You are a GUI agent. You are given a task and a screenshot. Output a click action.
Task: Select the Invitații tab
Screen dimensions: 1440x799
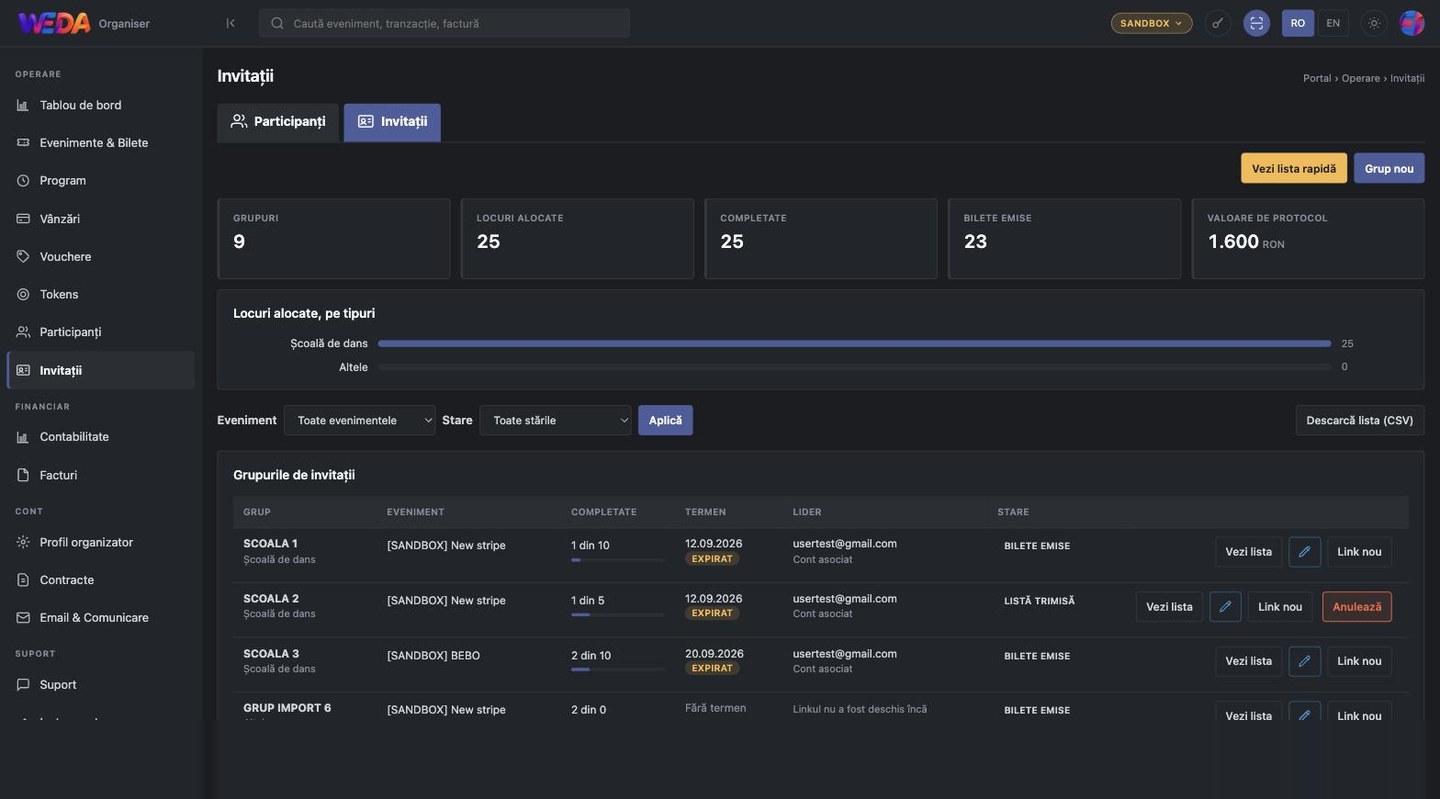(x=392, y=122)
